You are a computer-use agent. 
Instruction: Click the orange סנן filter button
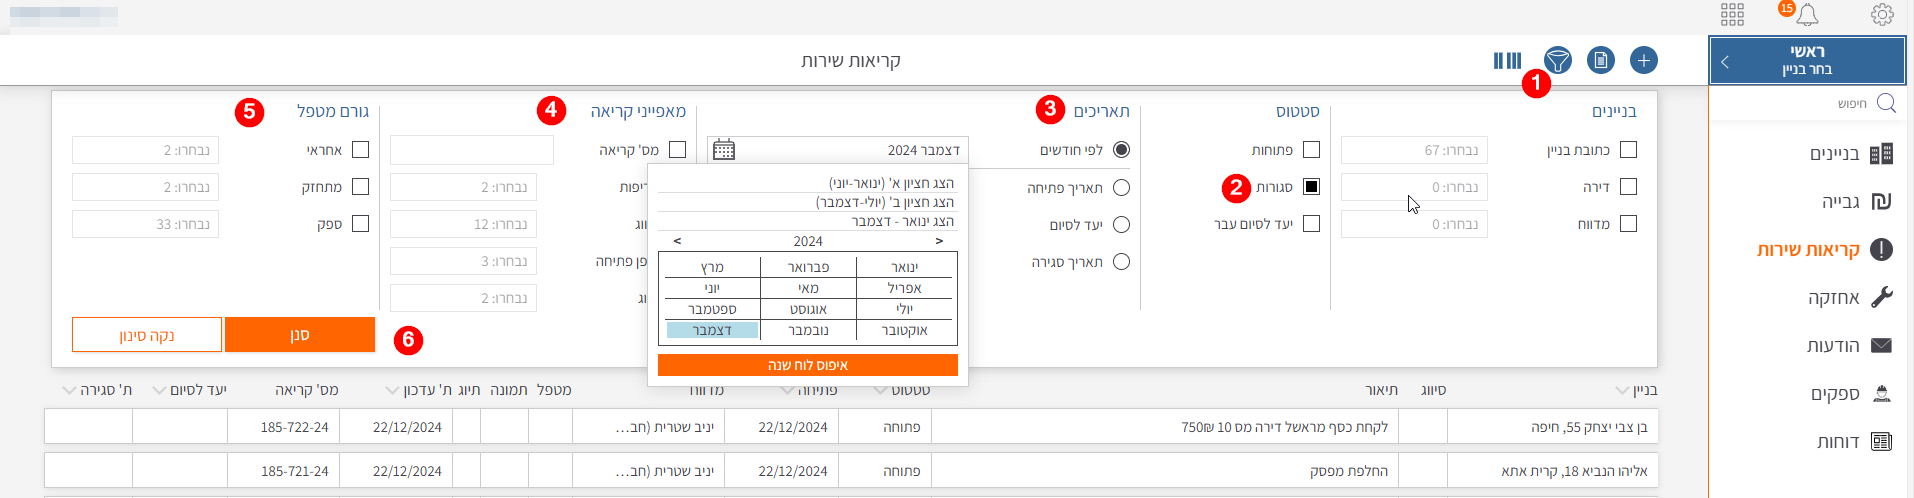tap(299, 335)
